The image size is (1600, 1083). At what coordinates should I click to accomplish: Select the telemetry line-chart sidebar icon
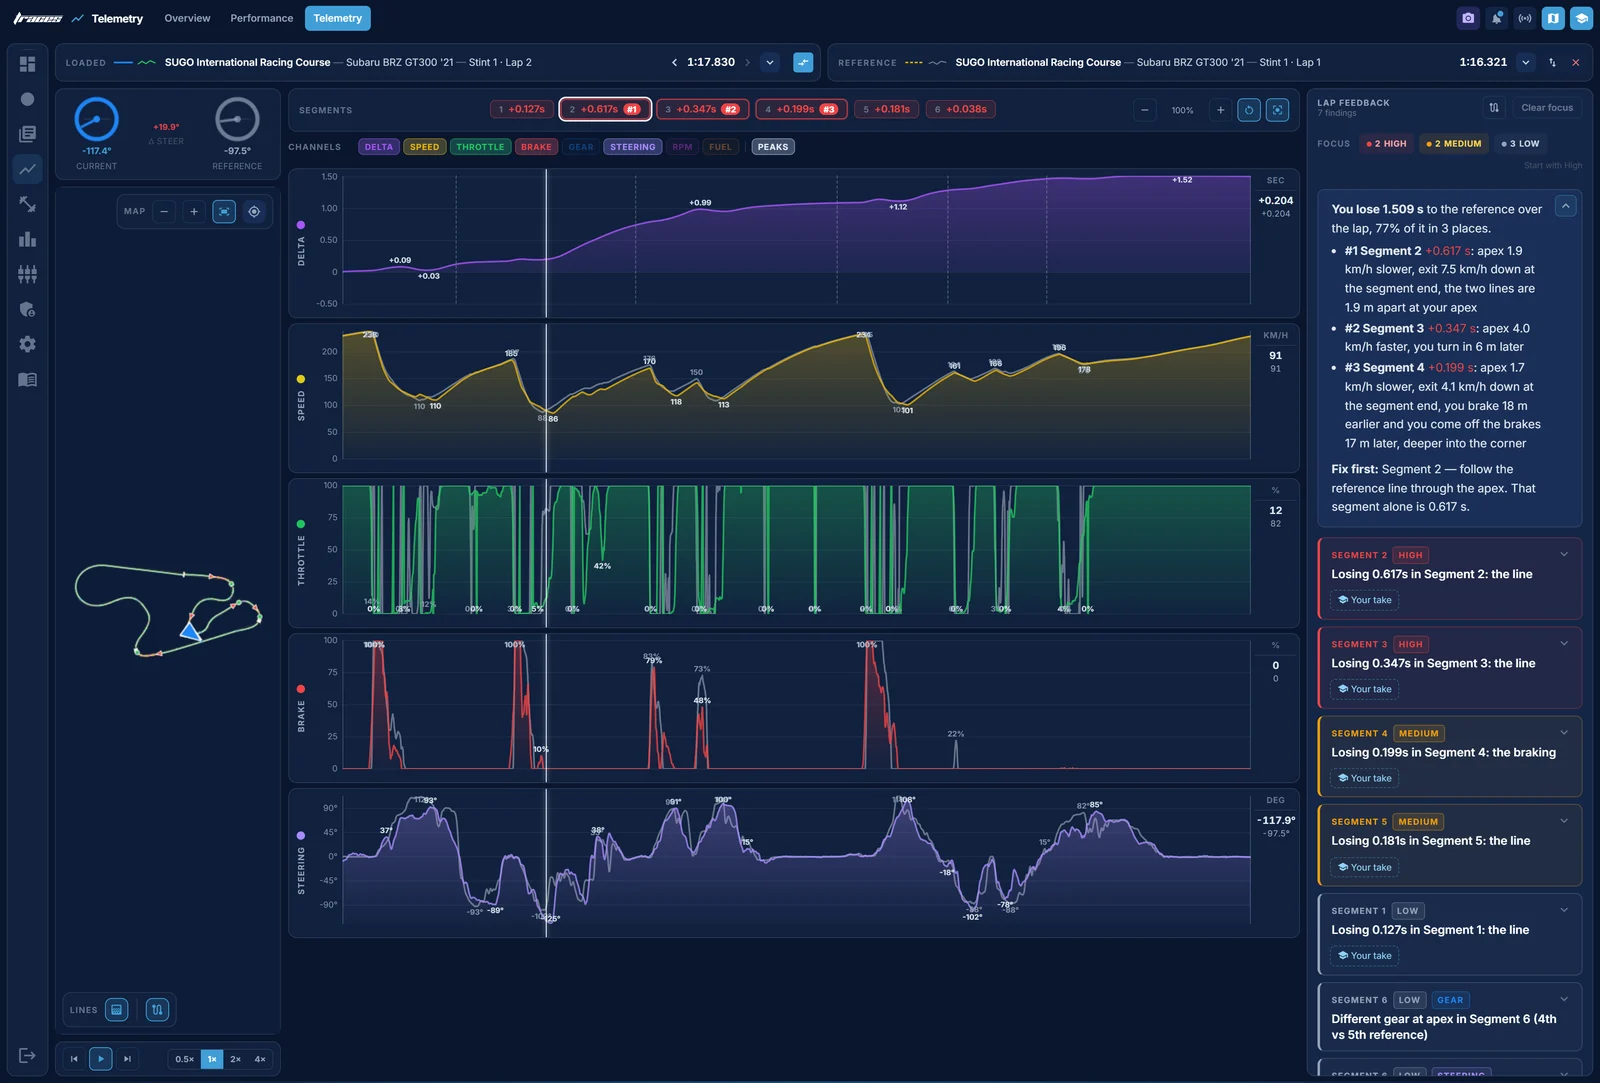coord(27,169)
